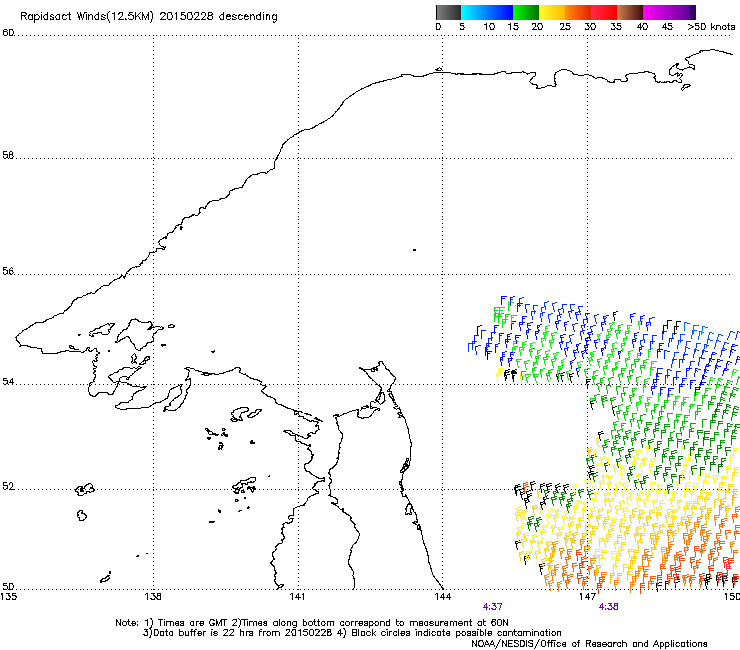The image size is (740, 650).
Task: Click the latitude label '54'
Action: coord(8,381)
